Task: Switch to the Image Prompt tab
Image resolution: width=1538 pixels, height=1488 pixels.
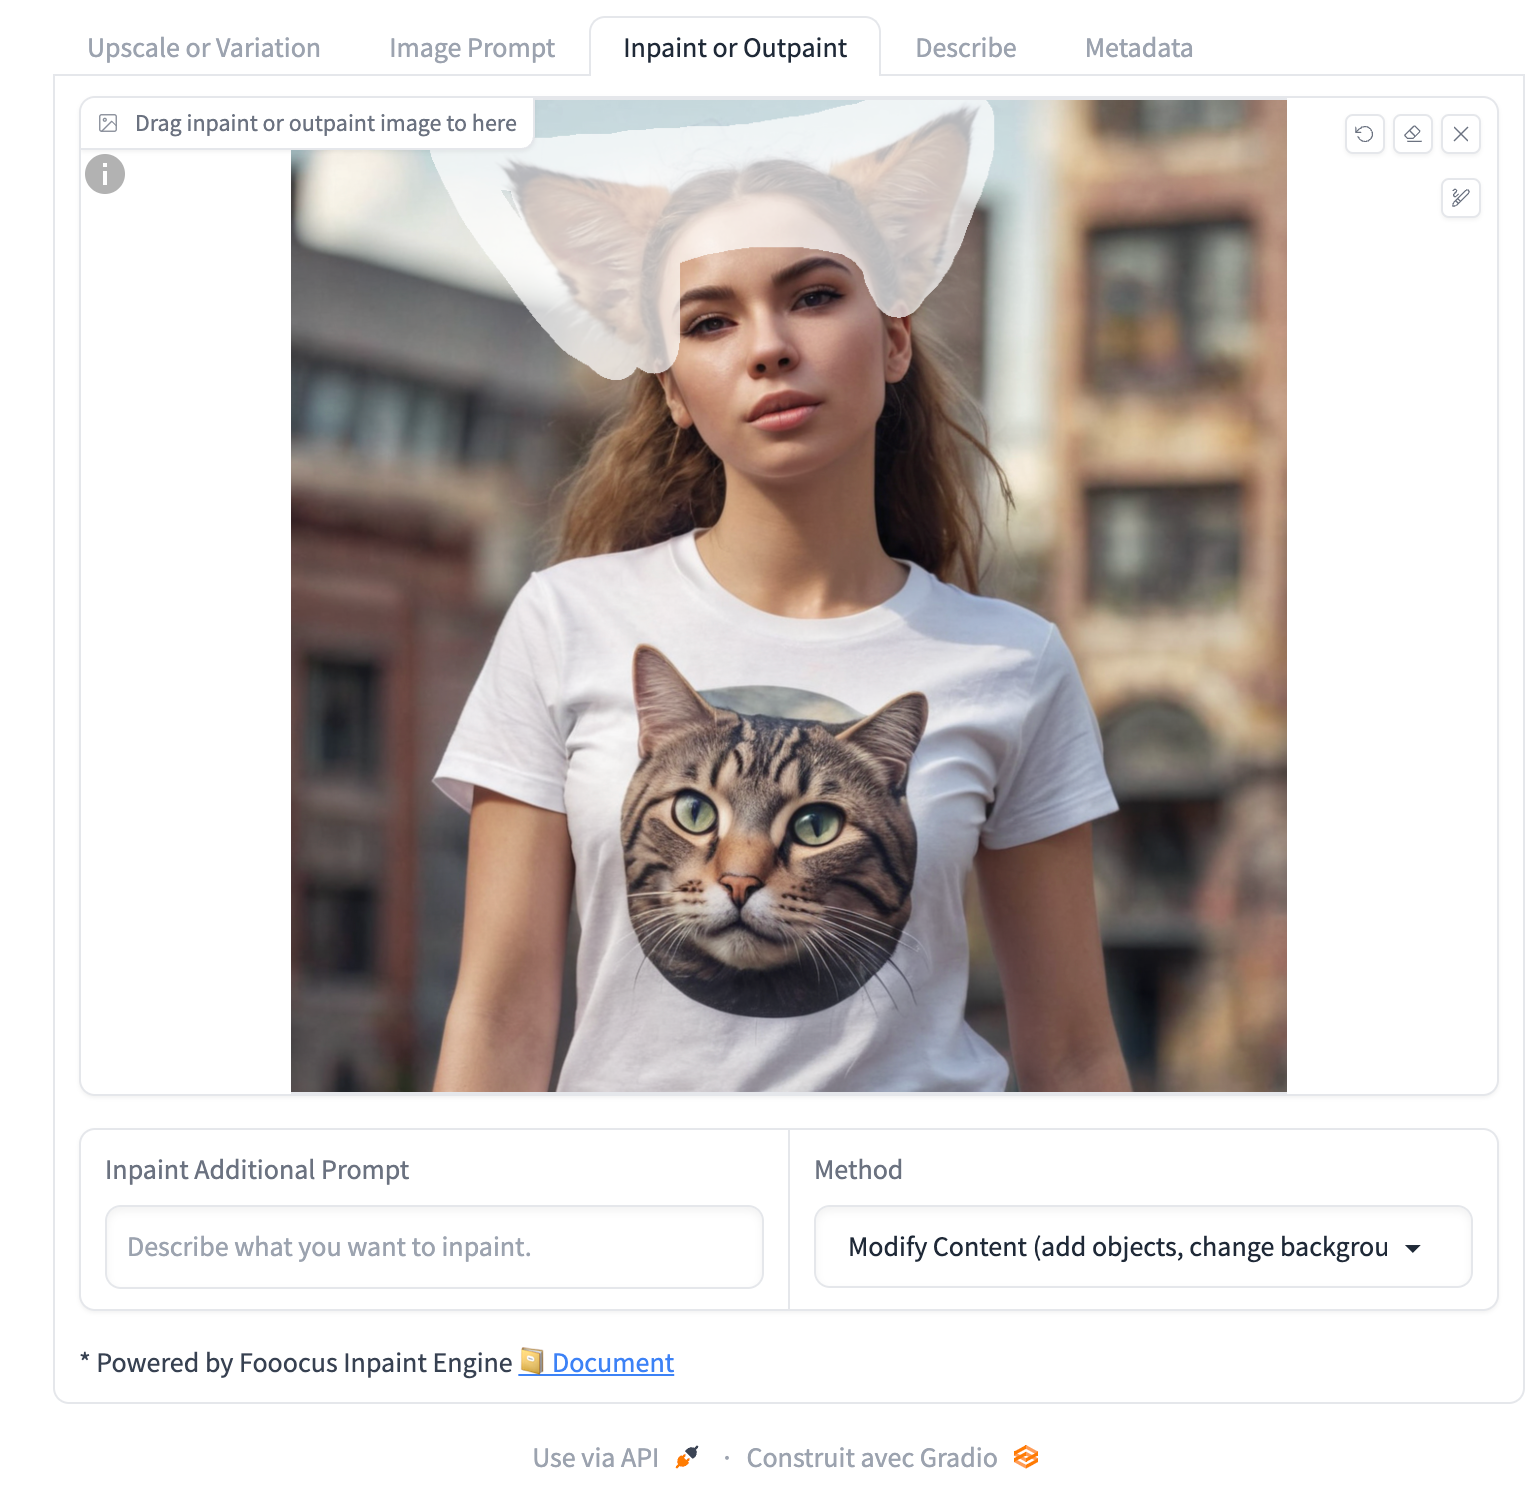Action: coord(471,47)
